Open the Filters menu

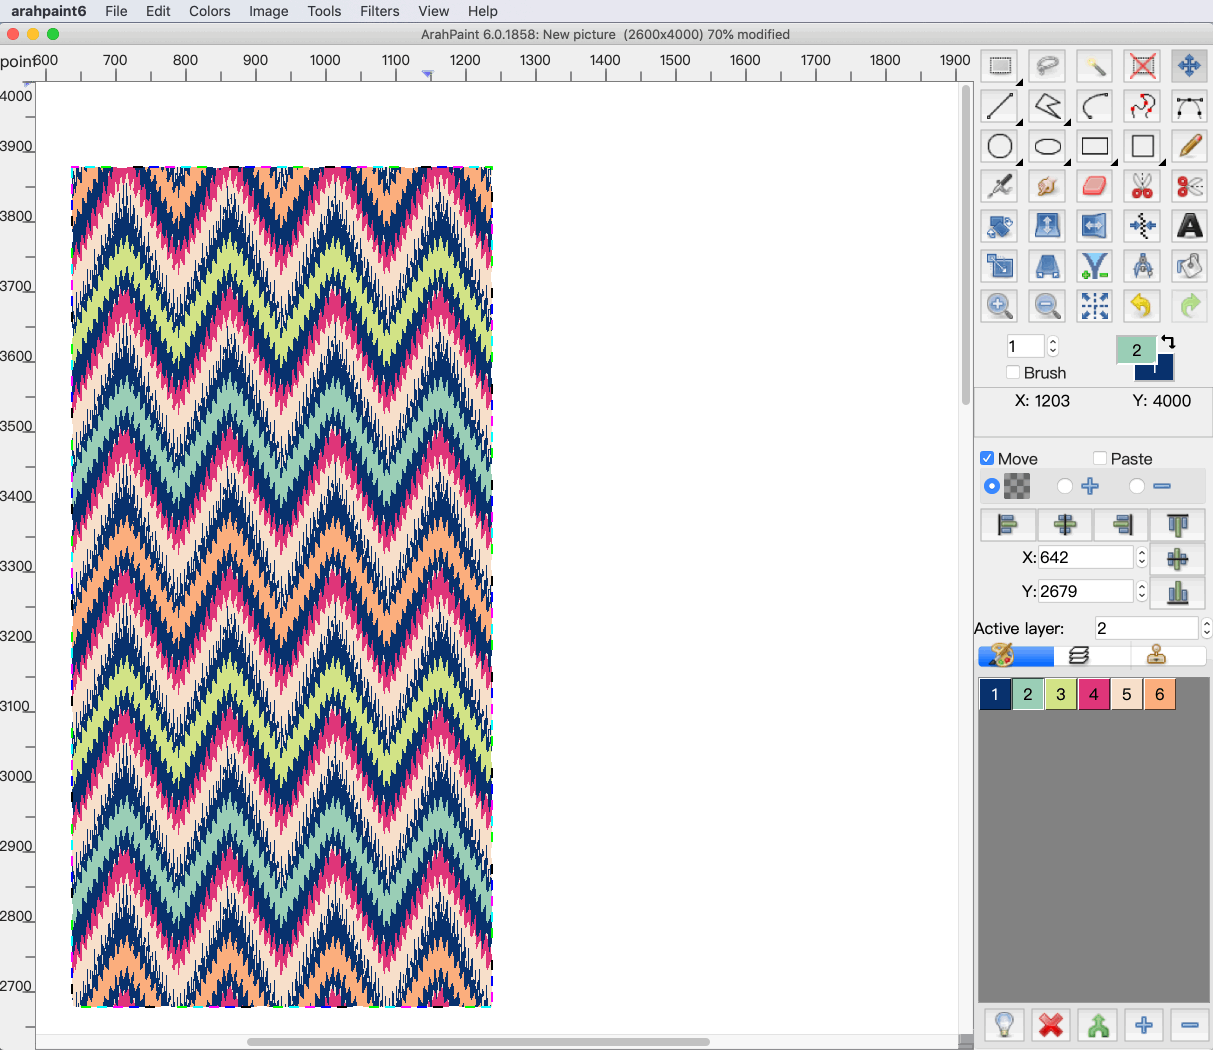(x=380, y=11)
